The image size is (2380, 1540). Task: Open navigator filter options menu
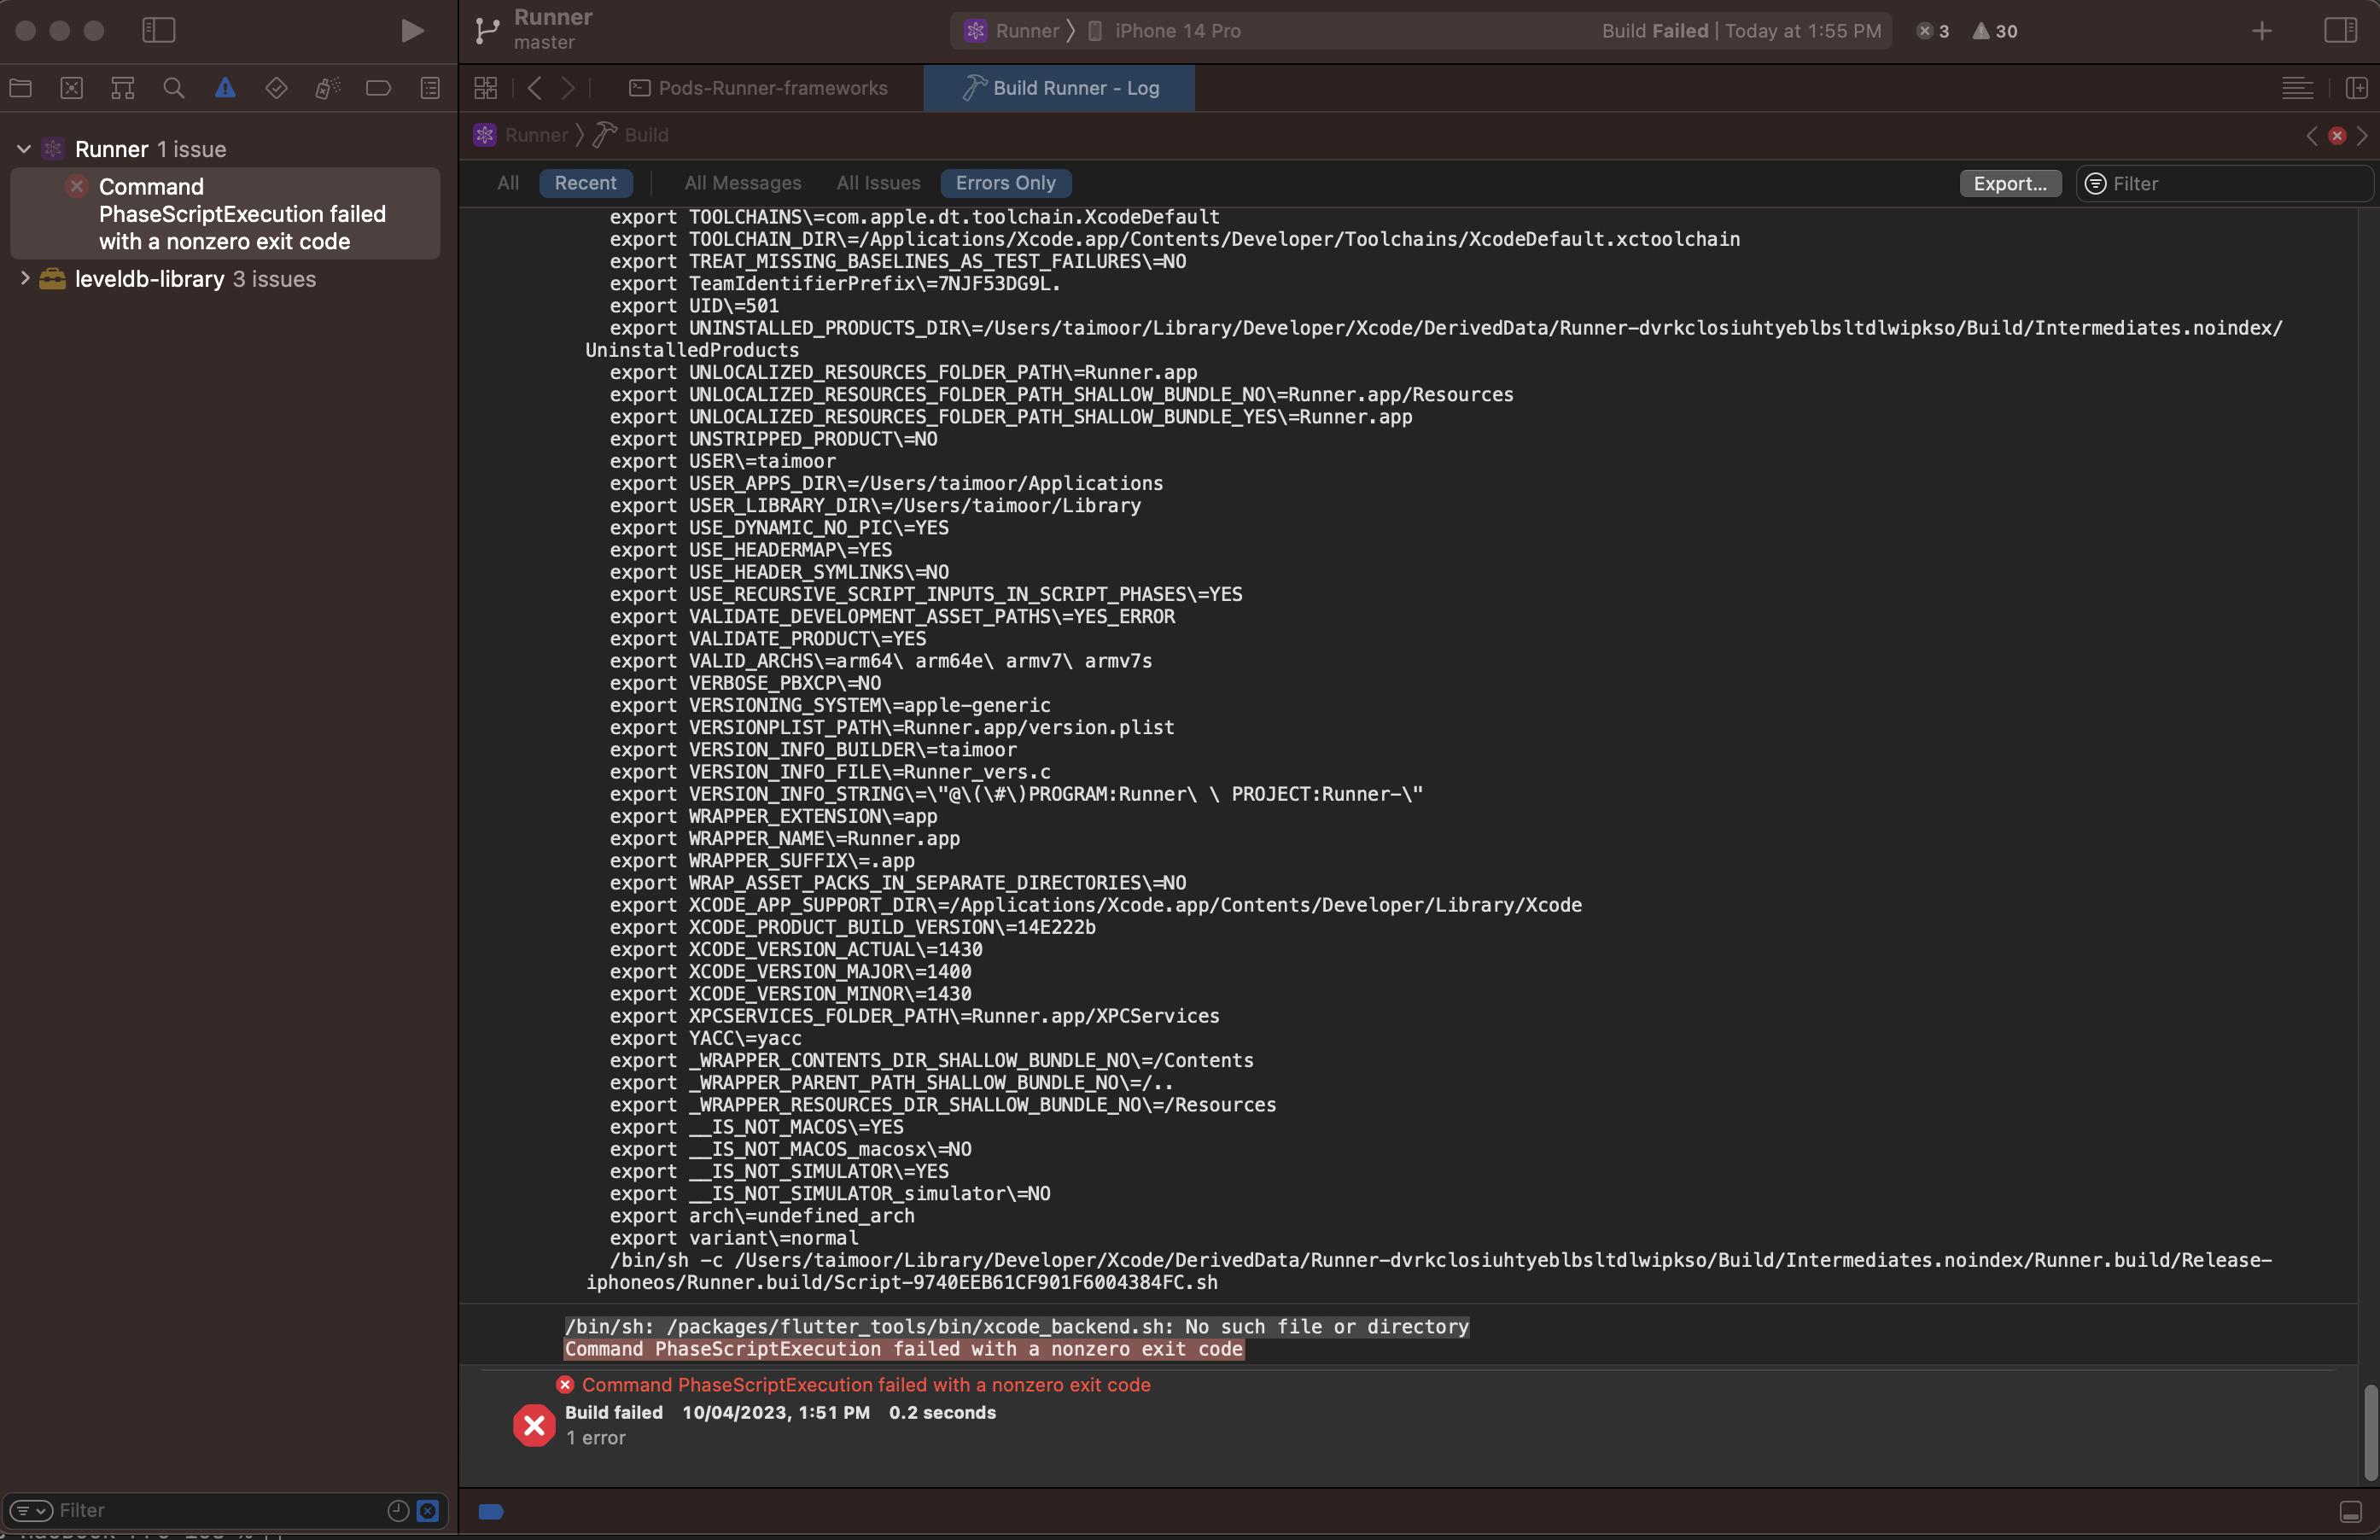pos(31,1510)
